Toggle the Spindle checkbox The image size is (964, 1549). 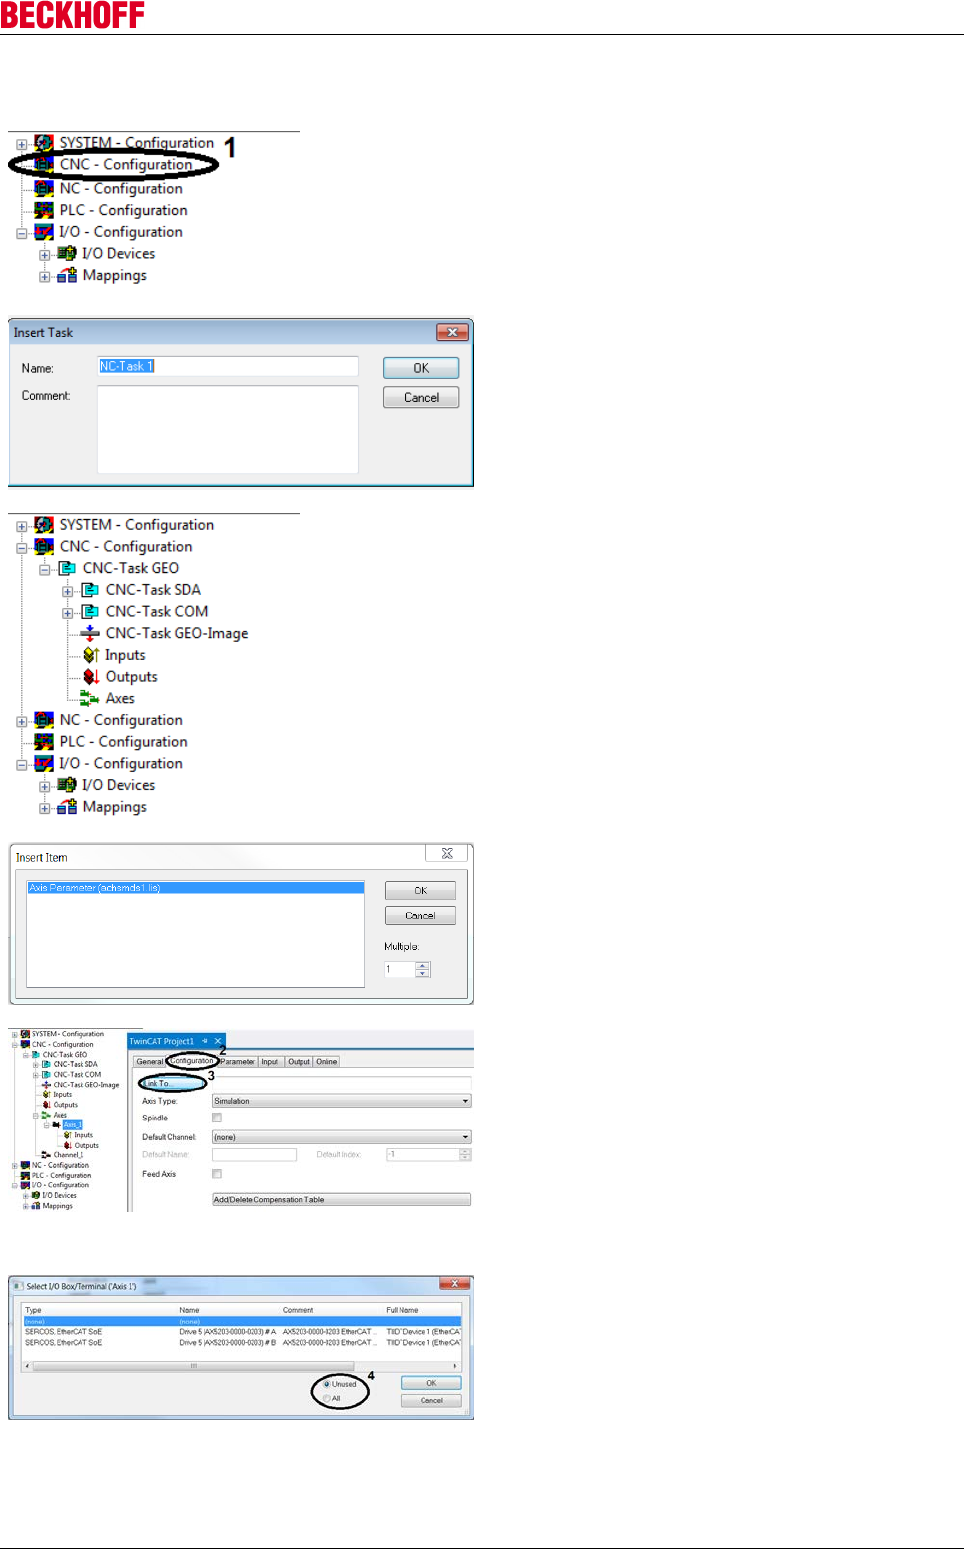[x=217, y=1118]
